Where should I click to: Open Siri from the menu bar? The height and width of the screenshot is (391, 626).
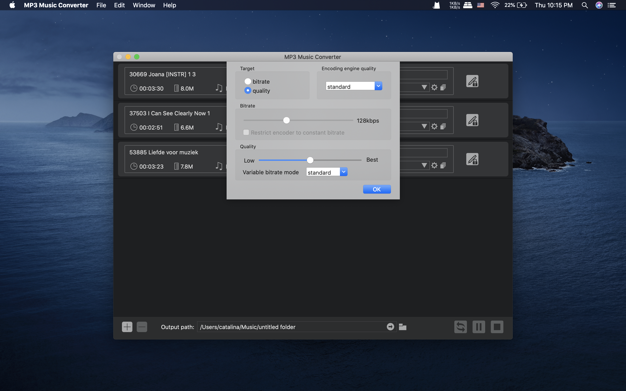point(599,5)
